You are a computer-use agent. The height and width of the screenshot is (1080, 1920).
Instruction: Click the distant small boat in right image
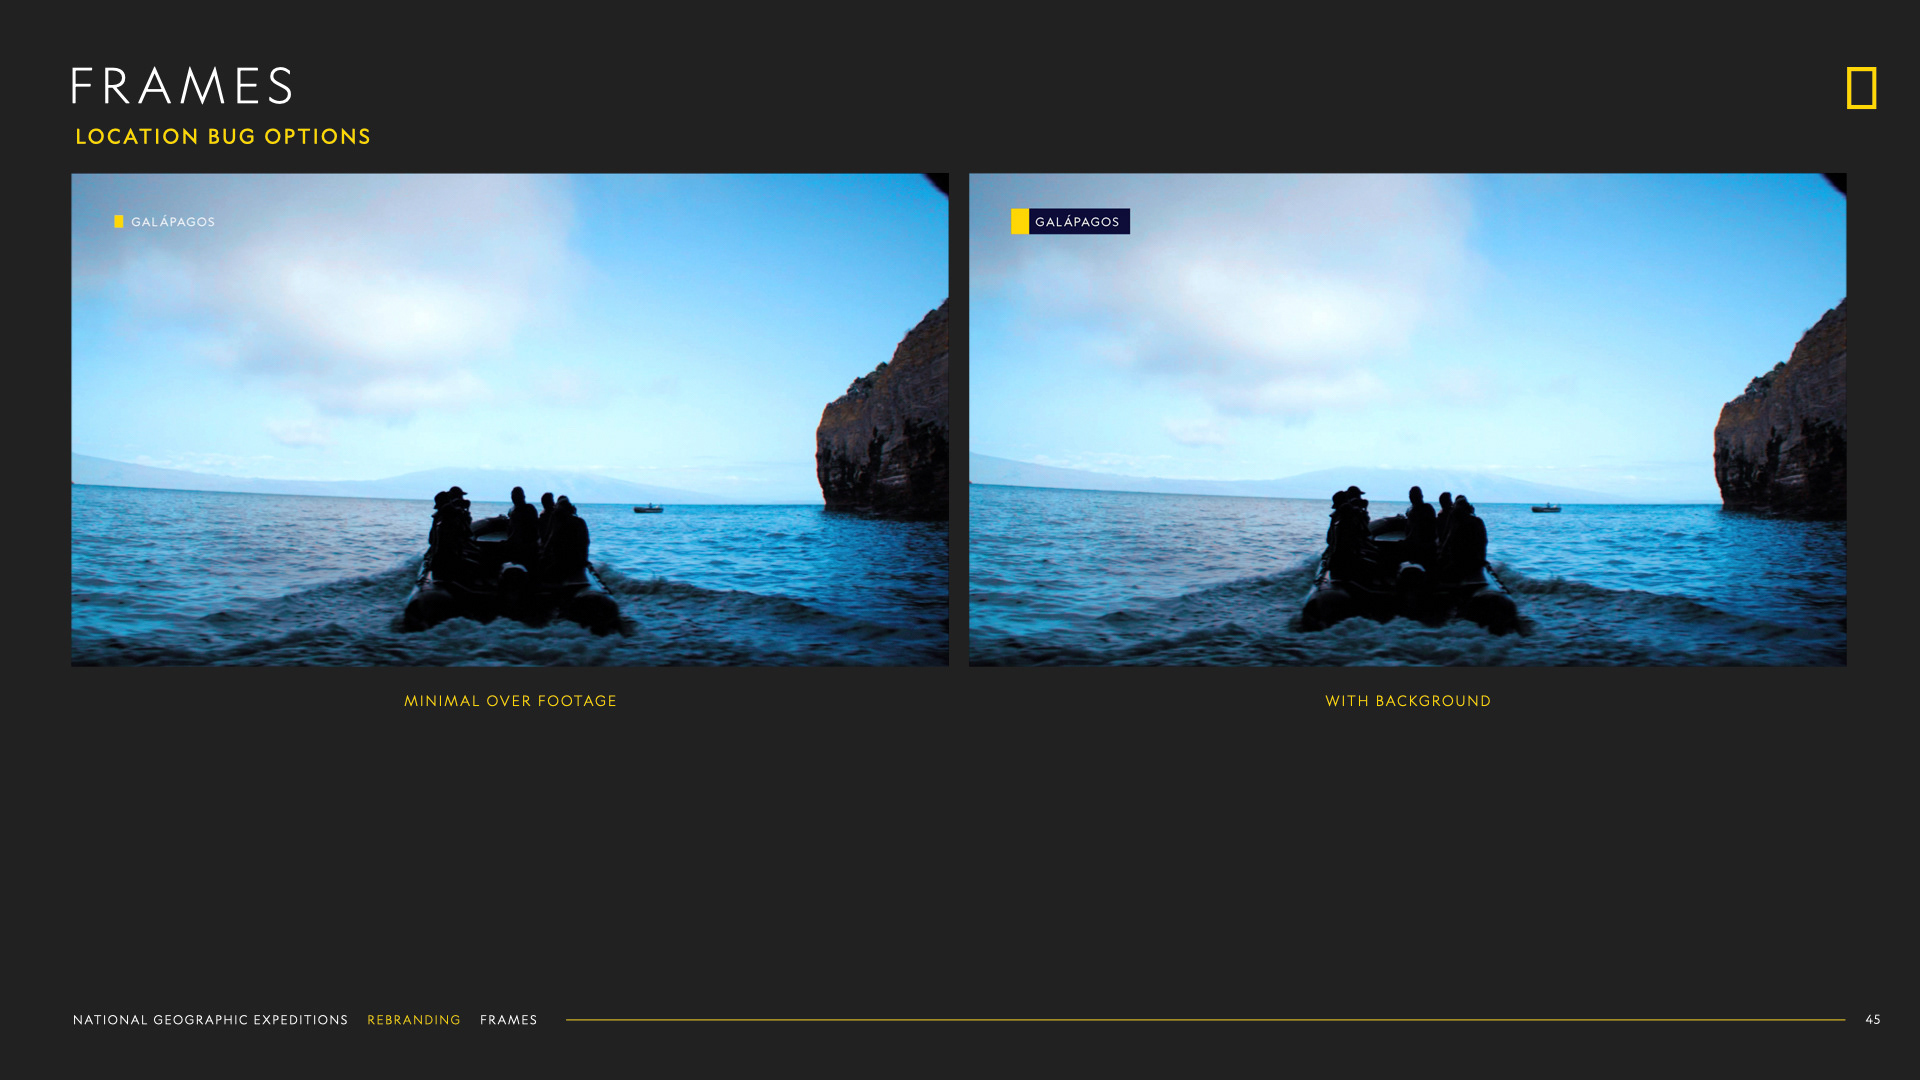[x=1546, y=509]
